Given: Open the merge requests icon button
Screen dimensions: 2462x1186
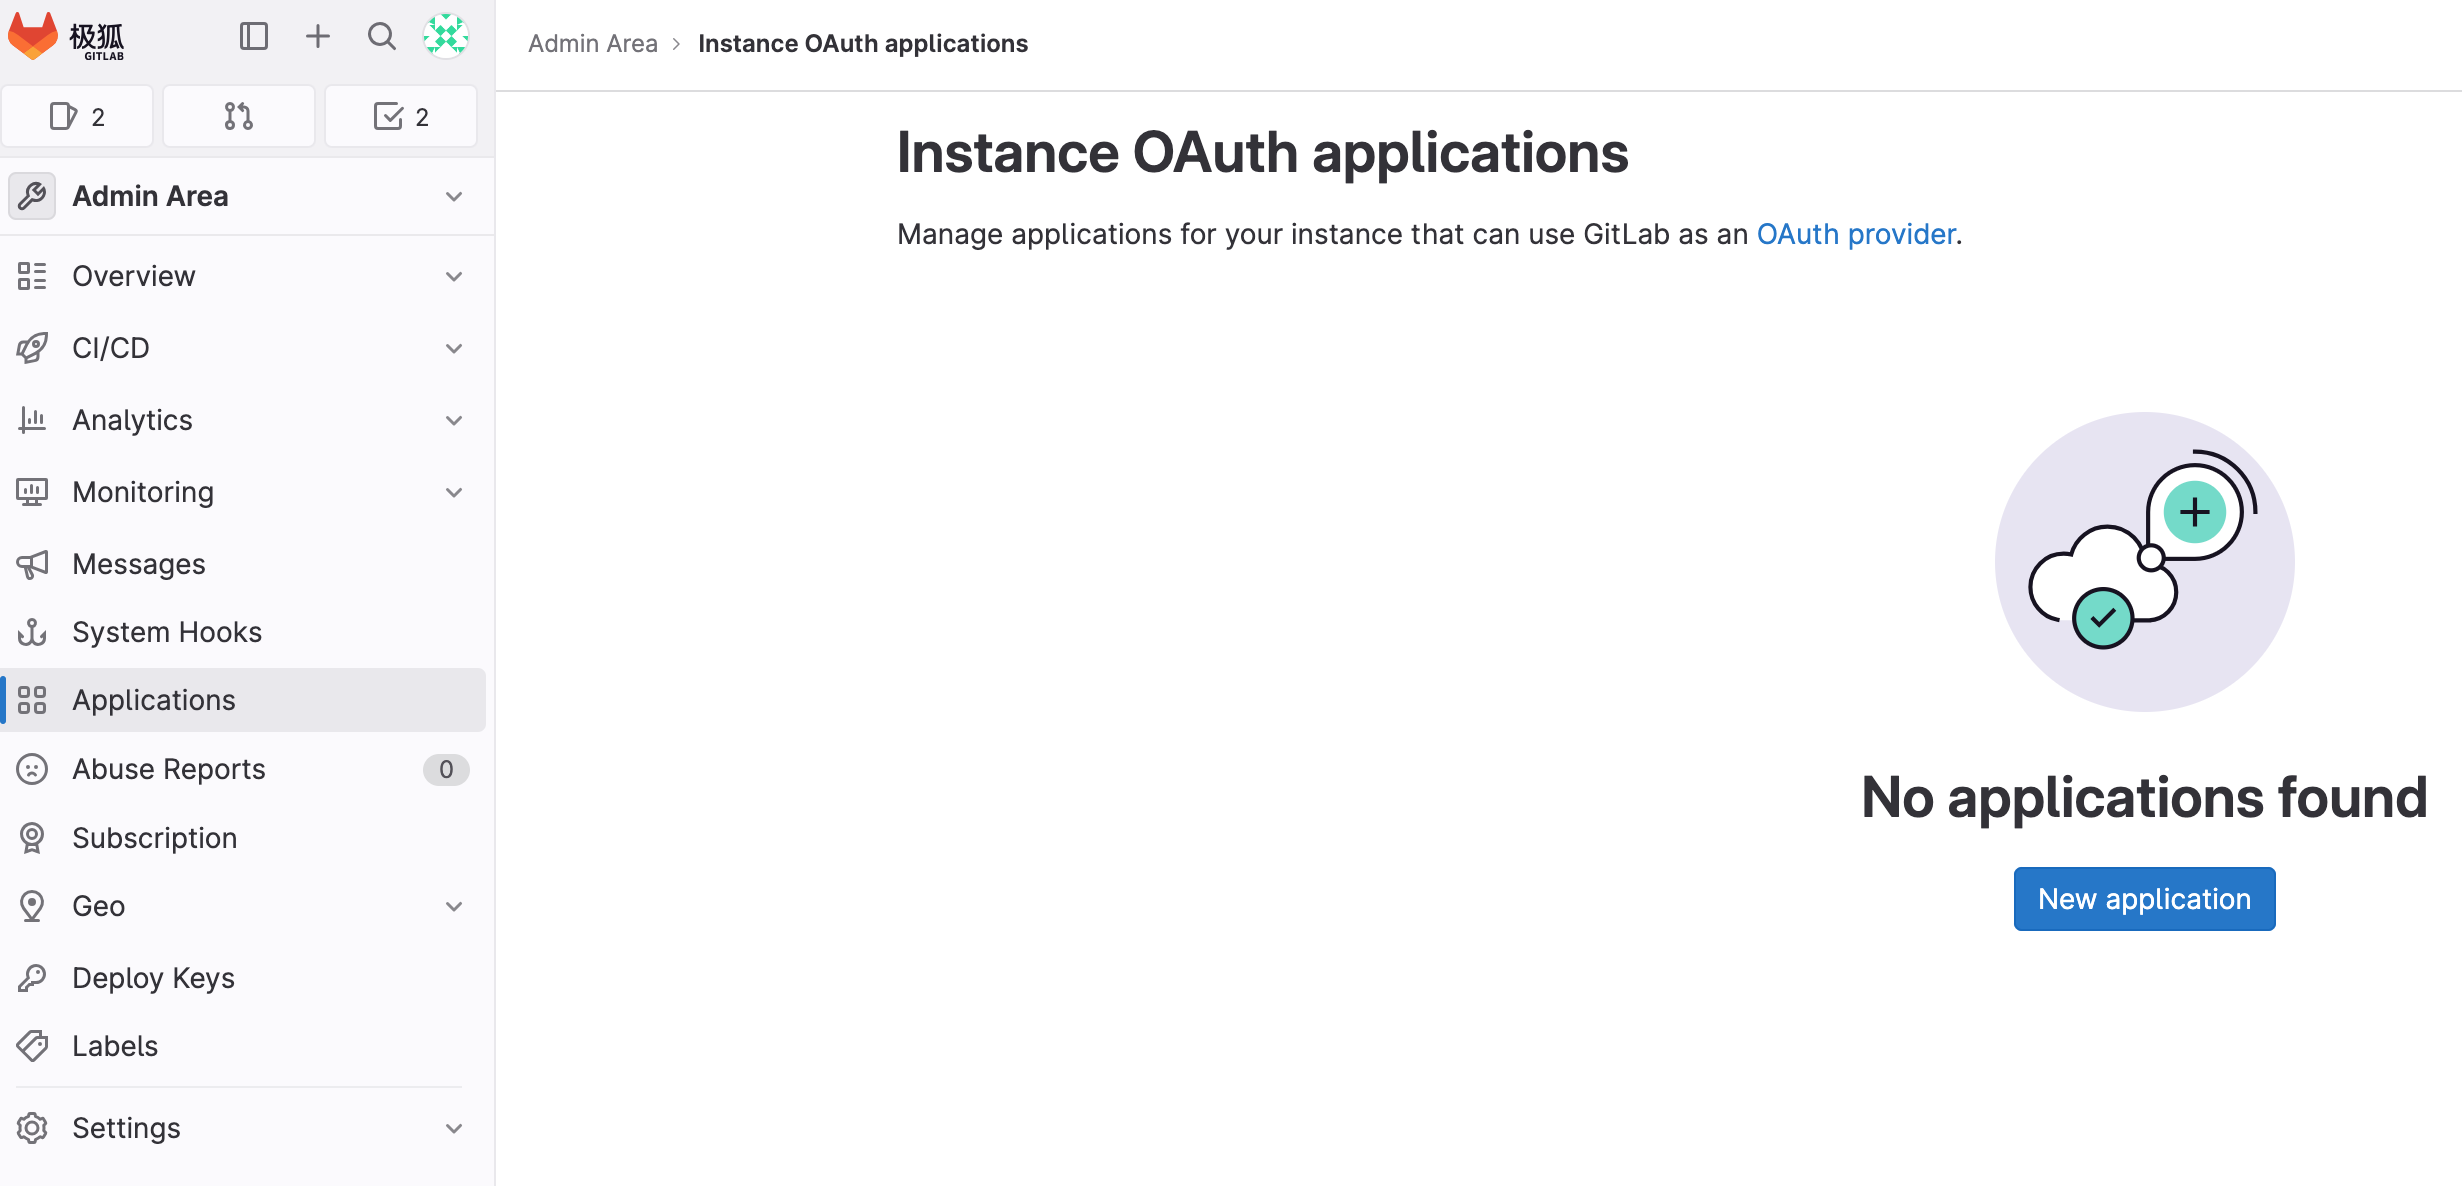Looking at the screenshot, I should click(239, 117).
